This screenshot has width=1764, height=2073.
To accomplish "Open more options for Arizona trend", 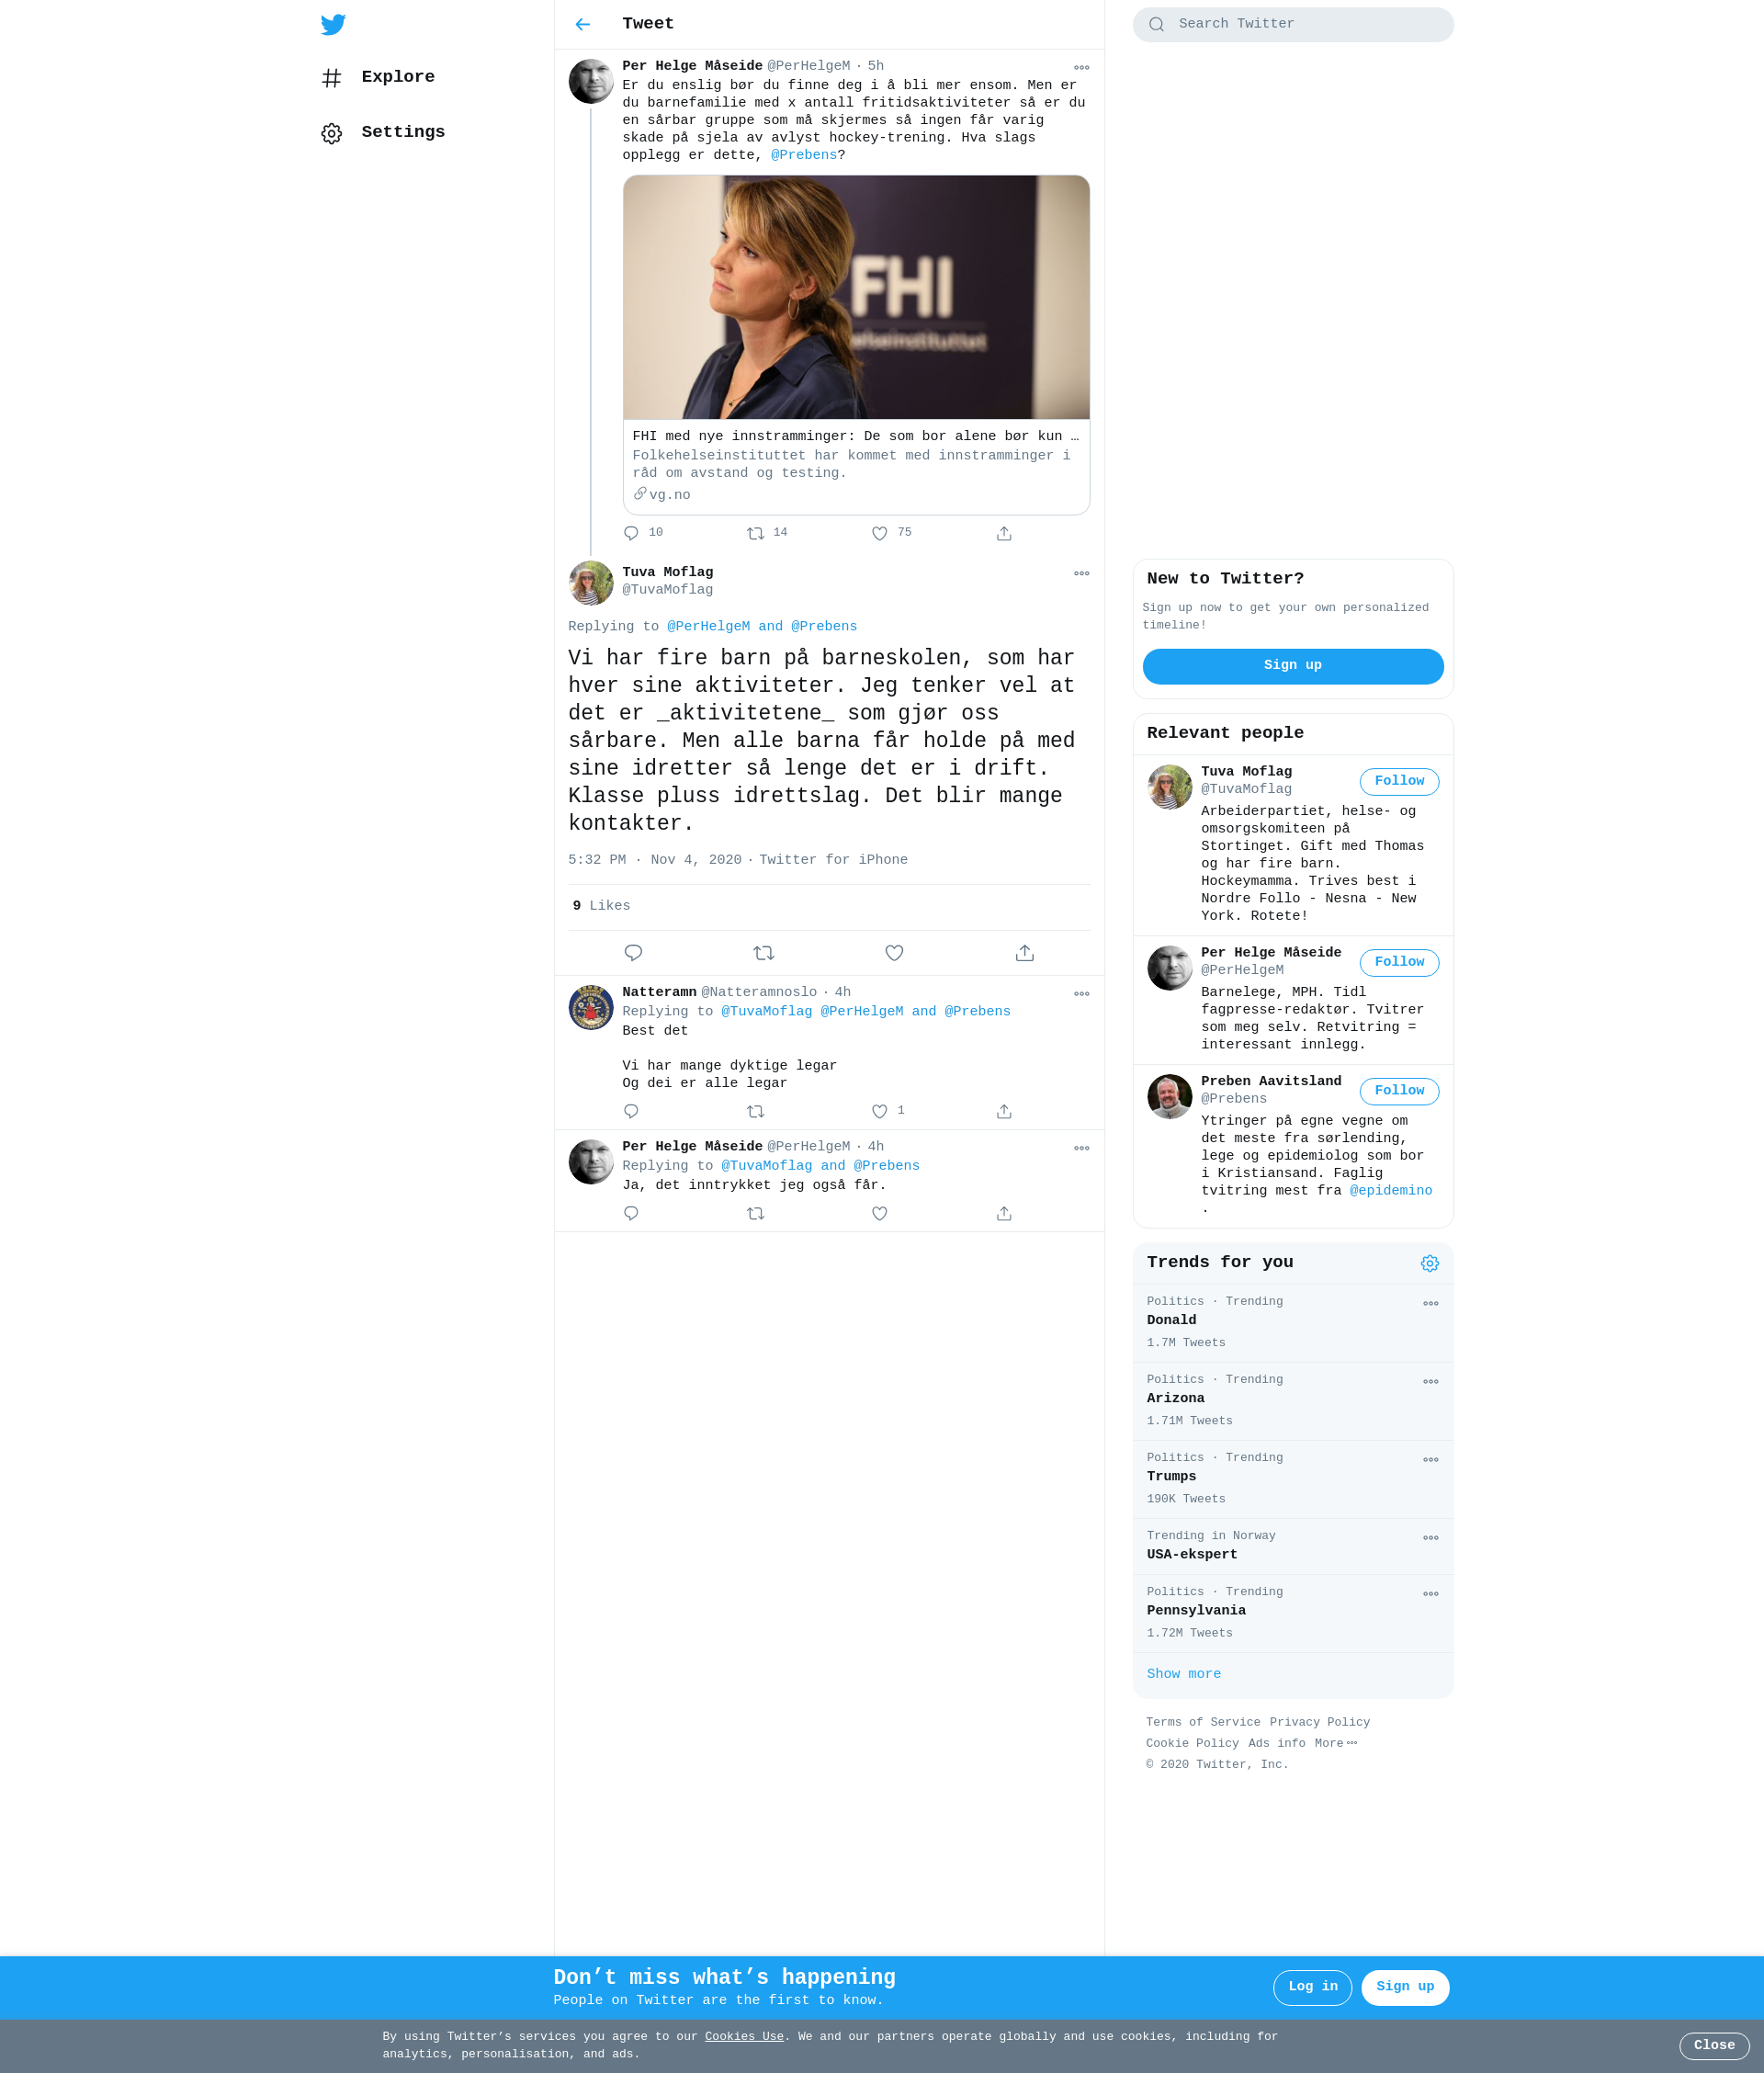I will pos(1430,1381).
